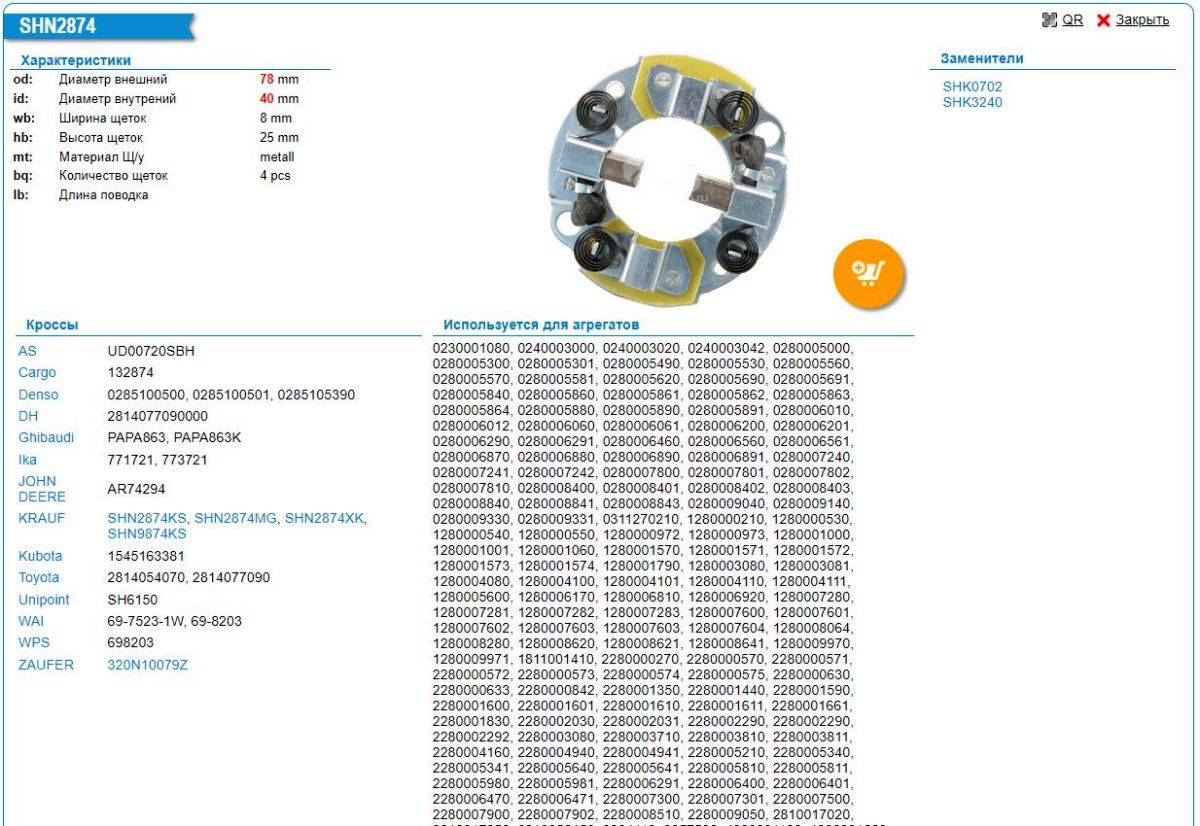Open the QR link
Screen dimensions: 1200x826
pos(1072,20)
